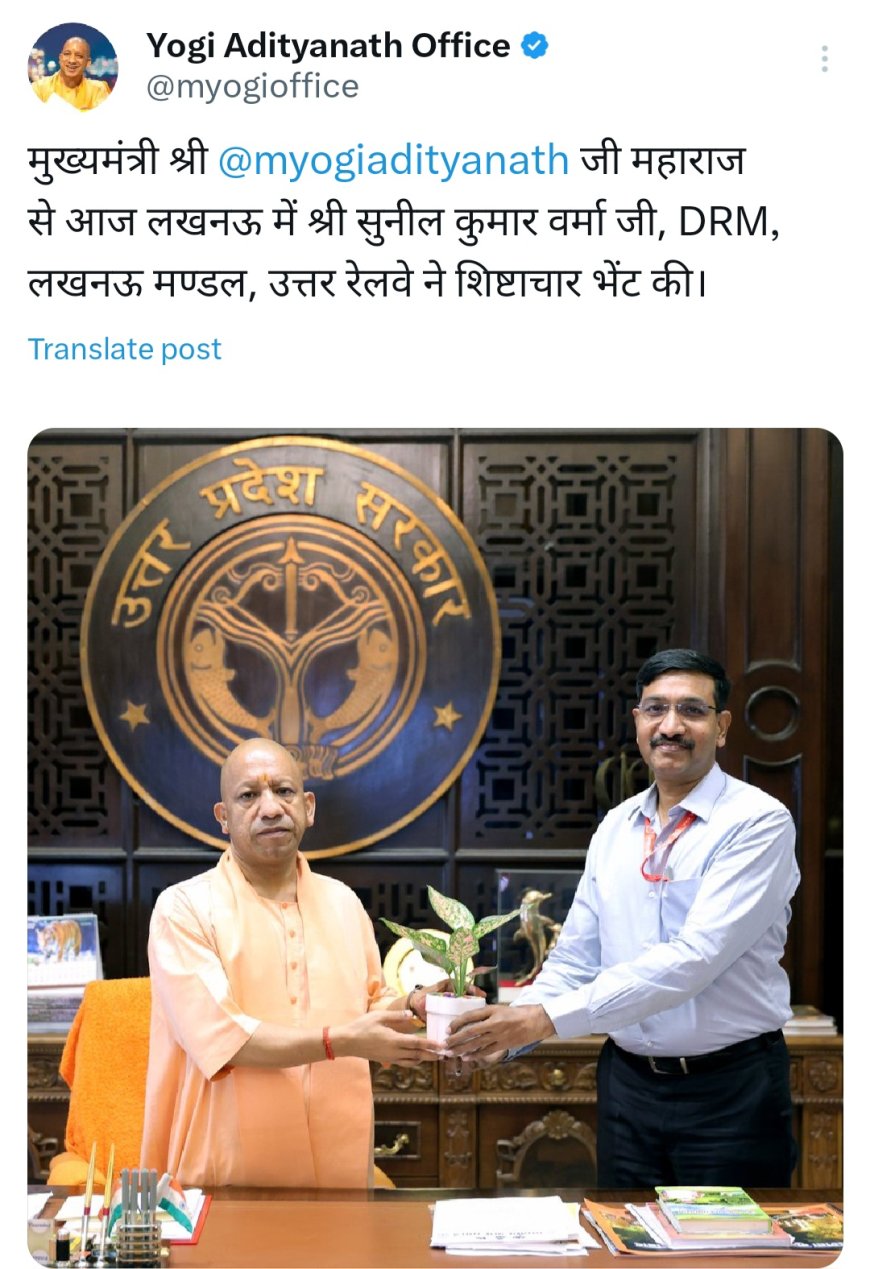Open the three-dot more options menu
Screen dimensions: 870x1269
tap(824, 58)
